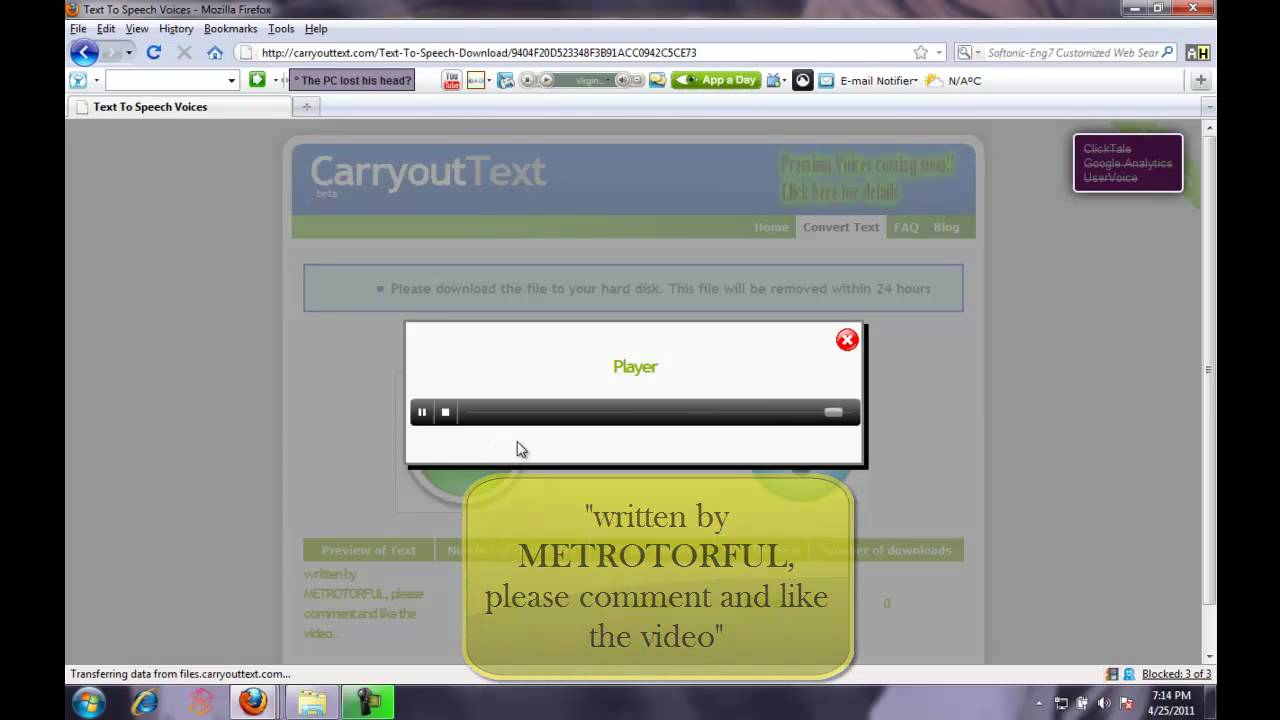Open tab list dropdown arrow

pyautogui.click(x=1209, y=107)
